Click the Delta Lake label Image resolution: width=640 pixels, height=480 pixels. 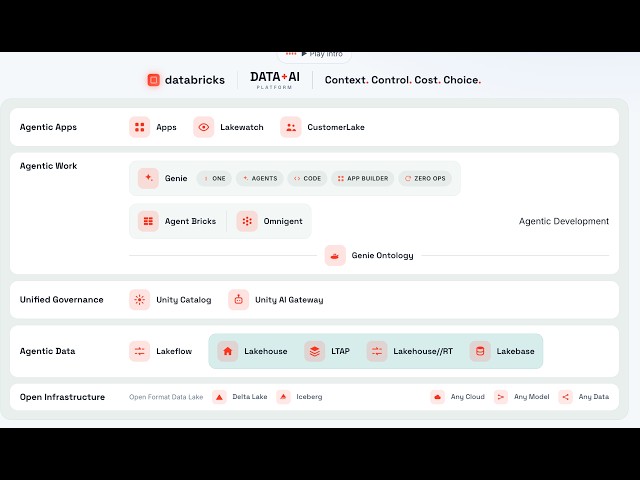click(x=250, y=397)
